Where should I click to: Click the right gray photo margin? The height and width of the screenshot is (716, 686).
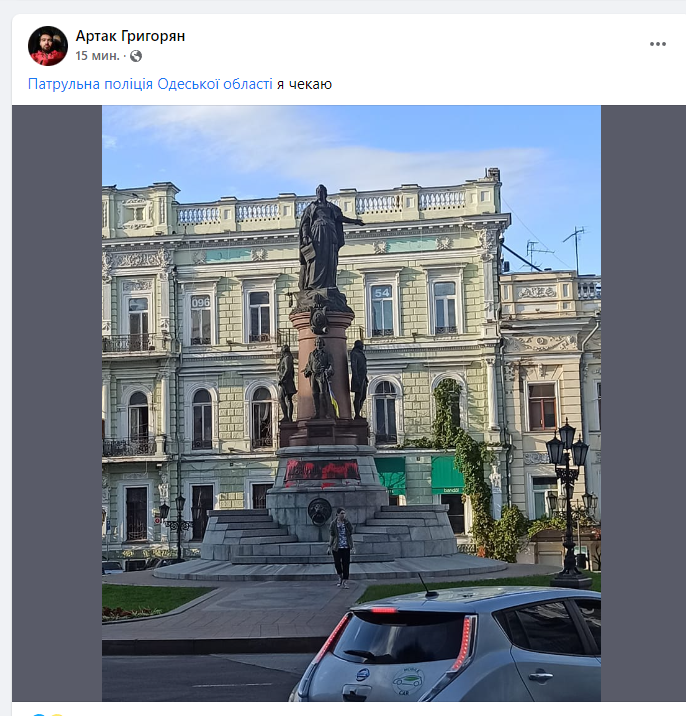click(x=644, y=403)
